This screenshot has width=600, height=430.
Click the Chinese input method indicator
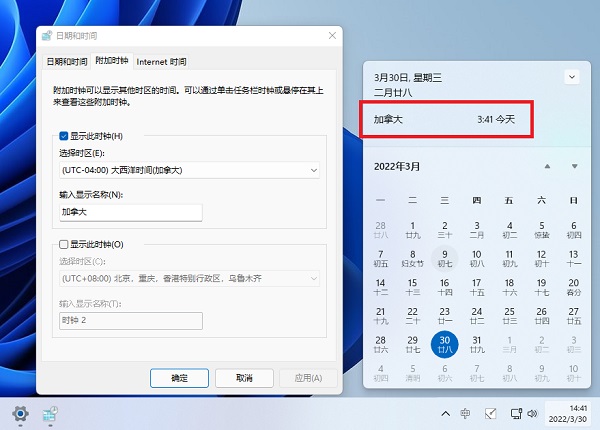(466, 413)
